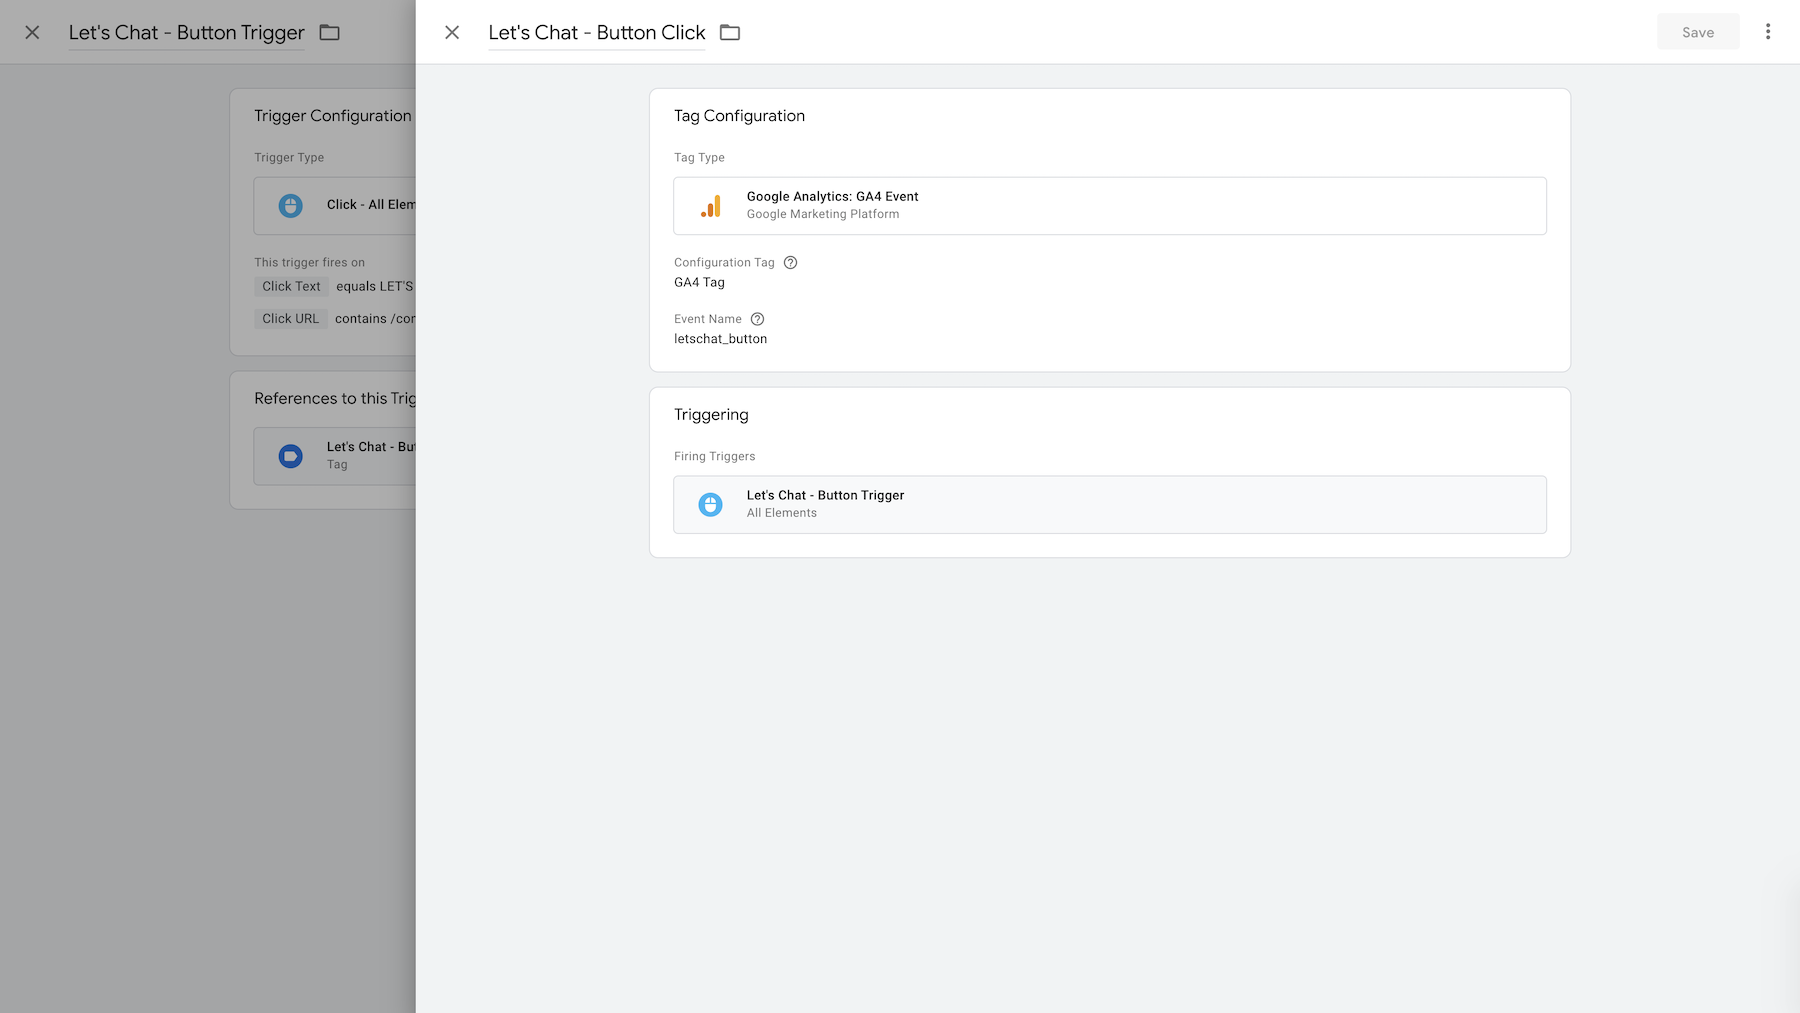
Task: Click the Click - All Elements trigger type icon
Action: click(291, 206)
